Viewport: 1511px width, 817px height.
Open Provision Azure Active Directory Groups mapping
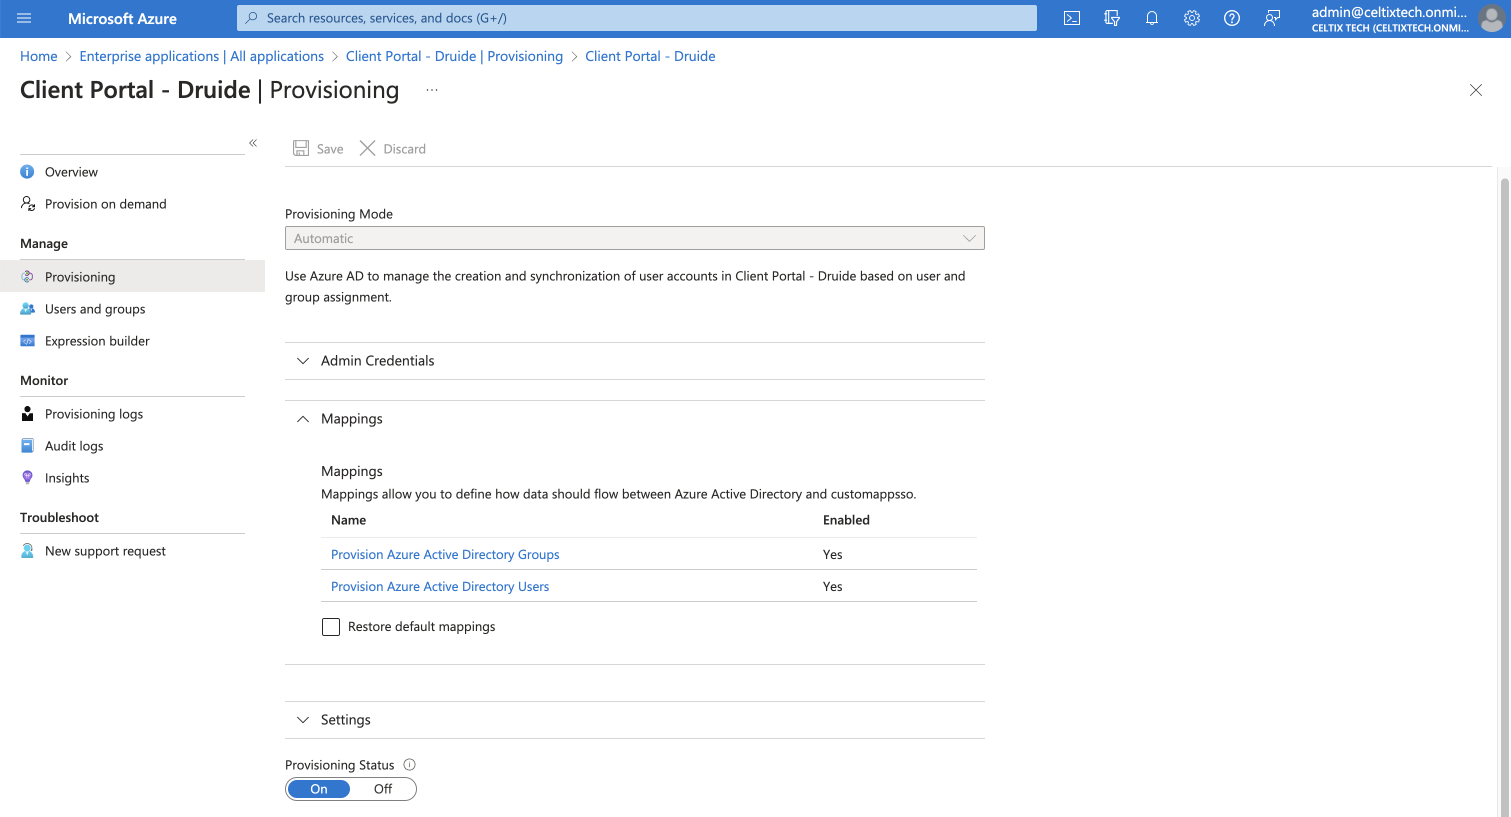(x=445, y=554)
